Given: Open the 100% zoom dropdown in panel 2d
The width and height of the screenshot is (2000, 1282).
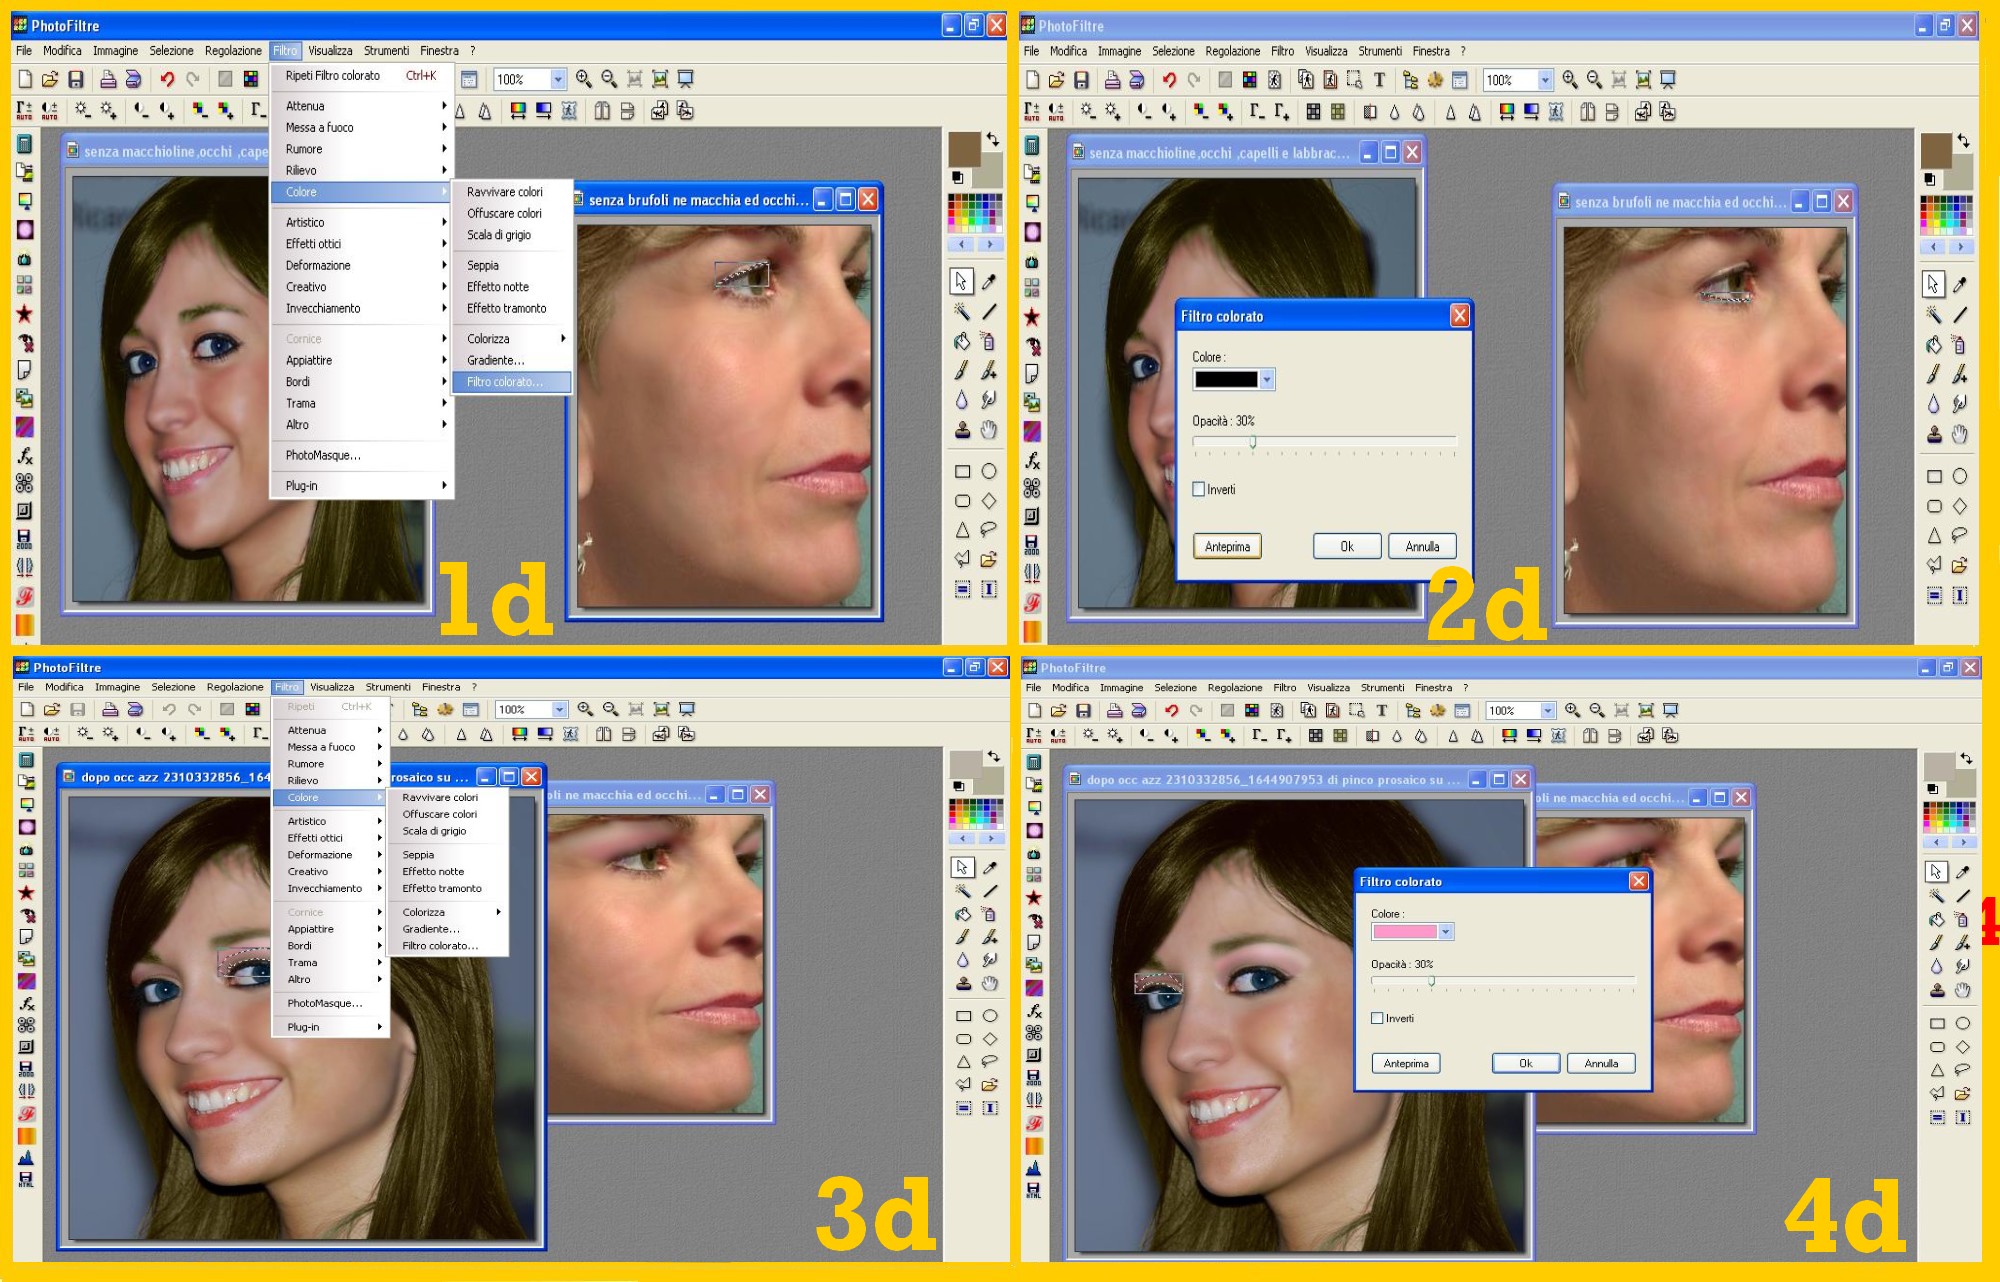Looking at the screenshot, I should tap(1545, 80).
